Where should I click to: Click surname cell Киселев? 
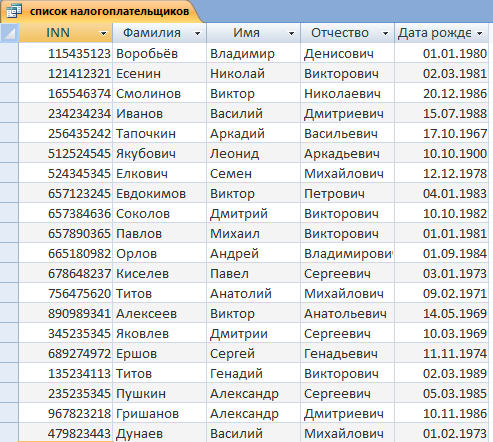coord(160,273)
